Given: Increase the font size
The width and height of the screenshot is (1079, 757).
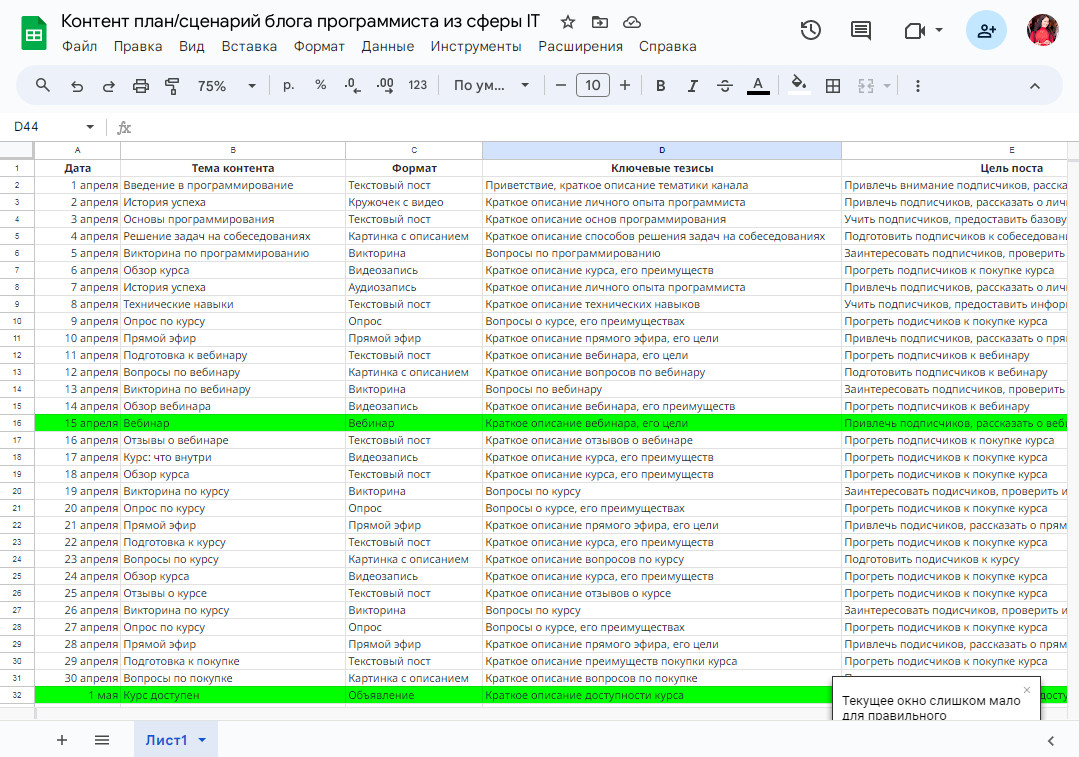Looking at the screenshot, I should click(625, 85).
